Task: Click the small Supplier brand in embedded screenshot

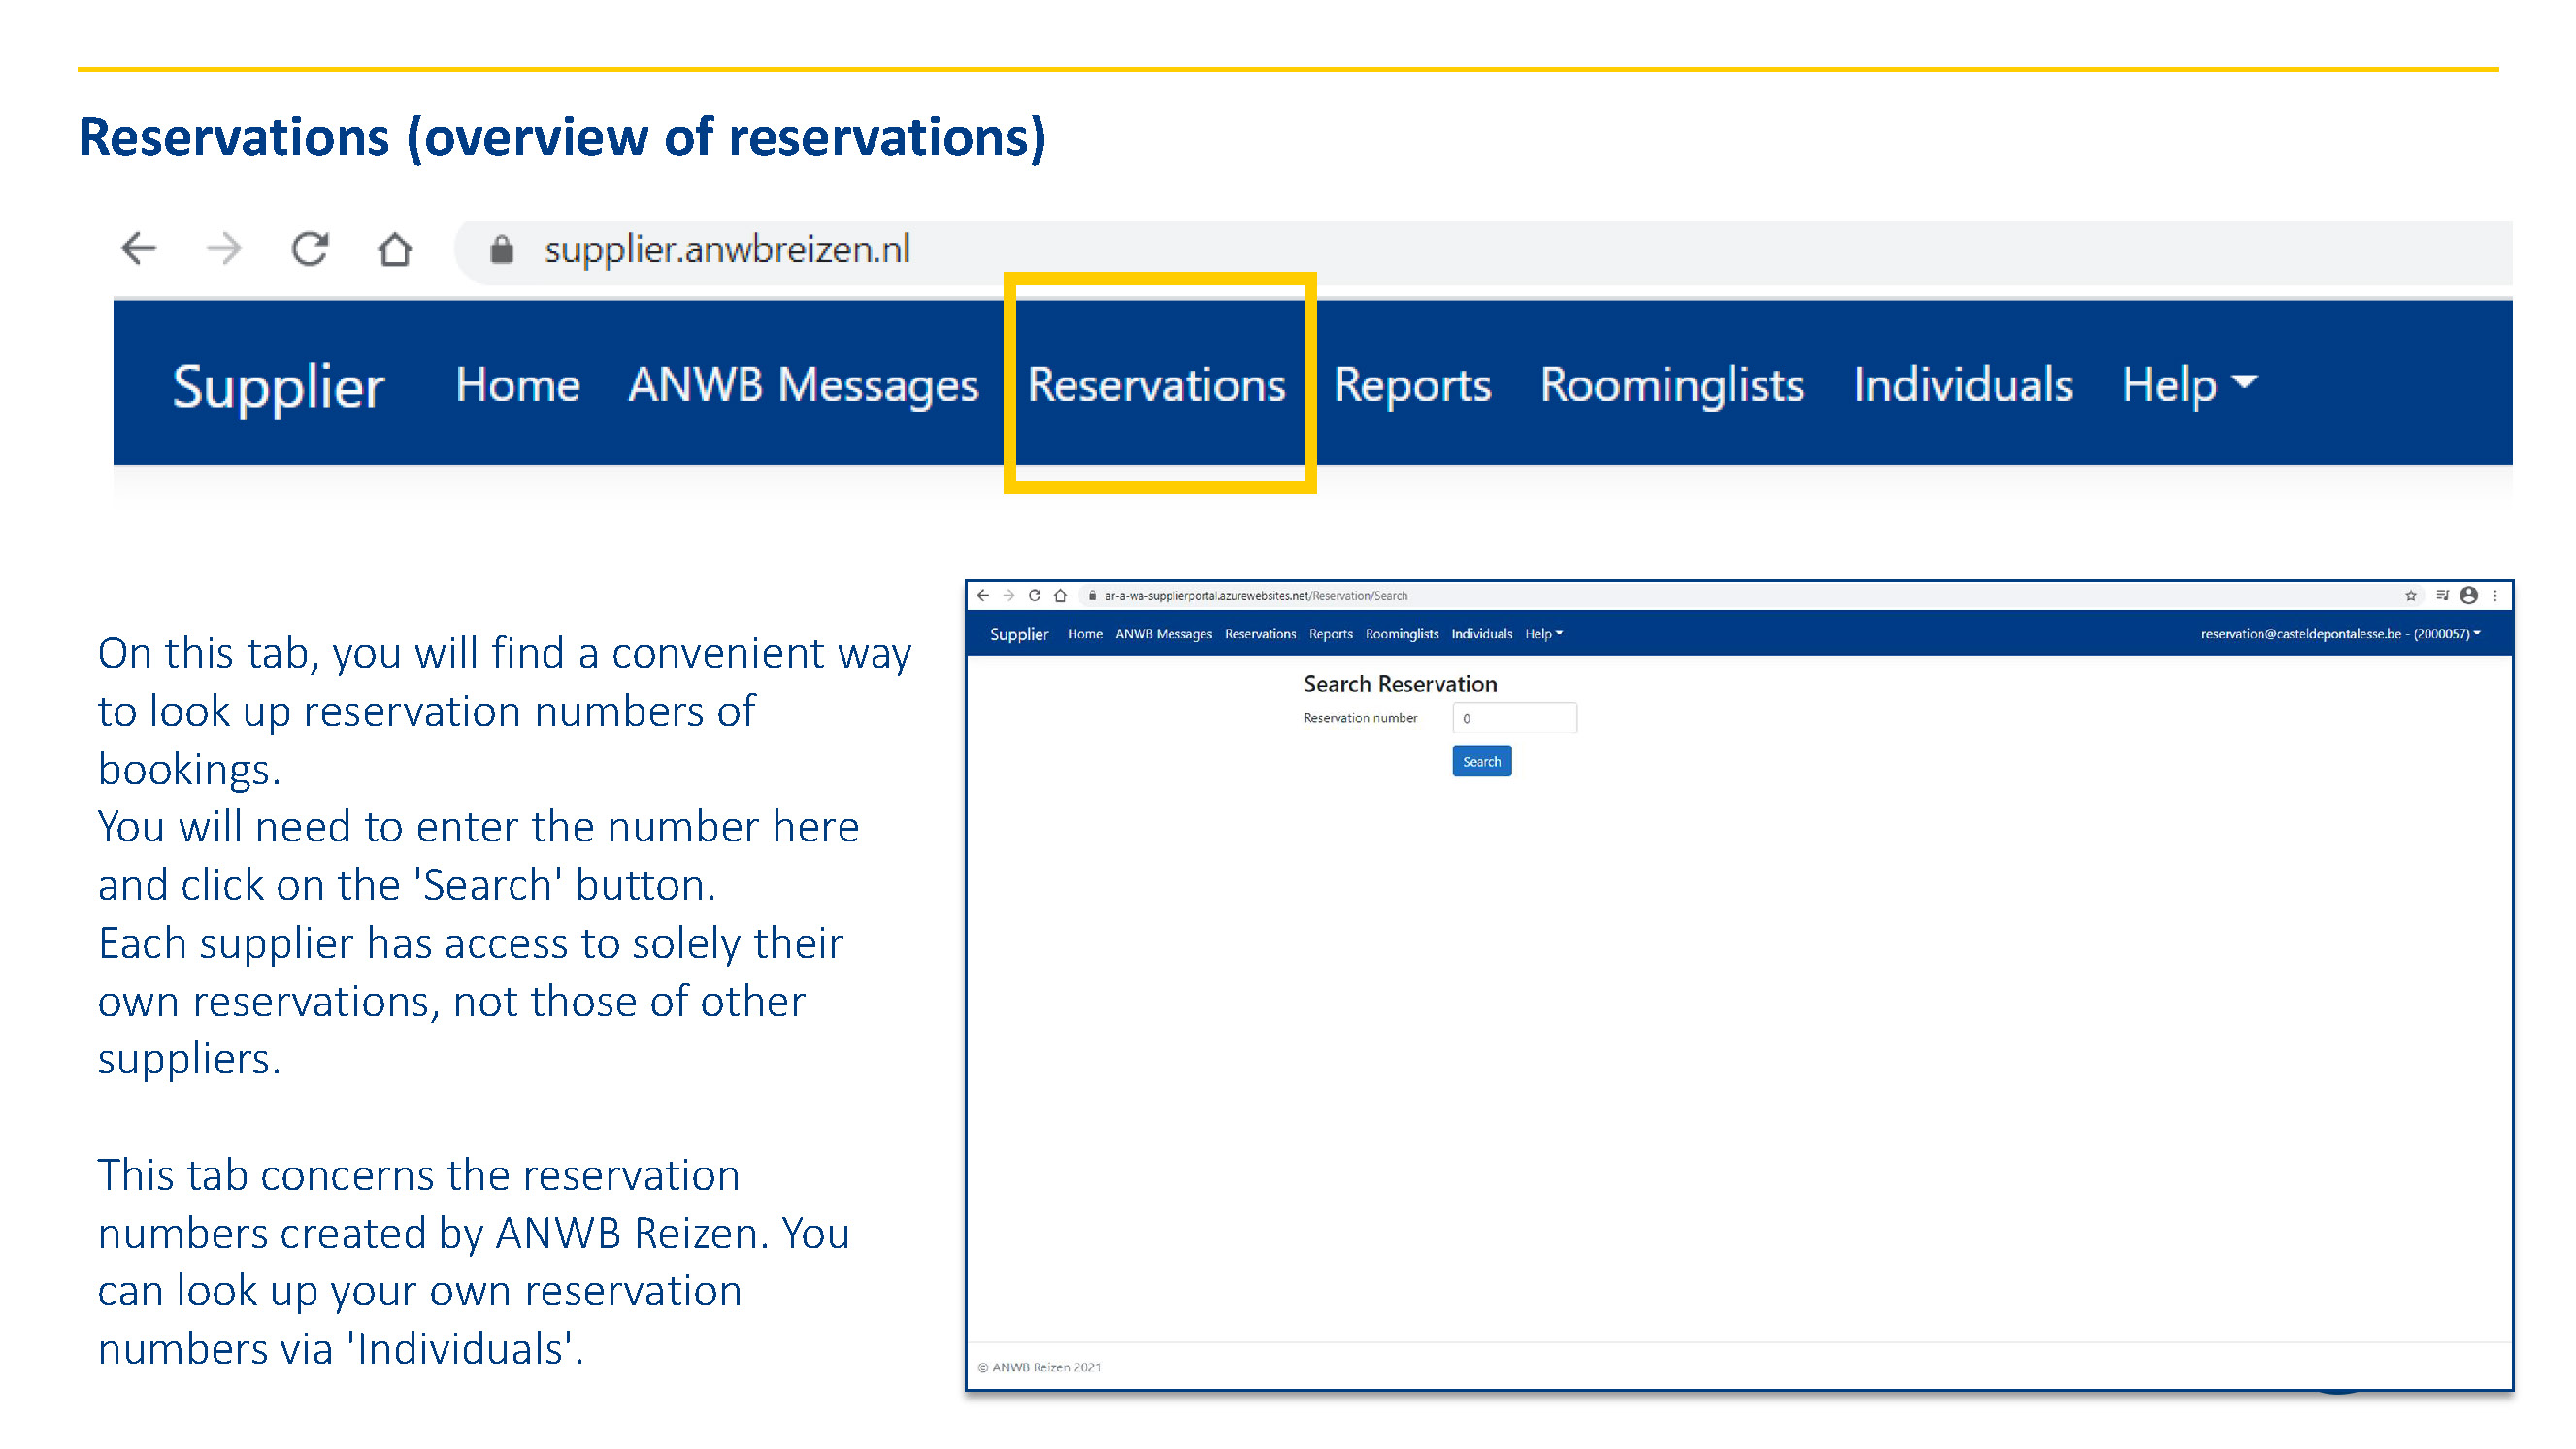Action: click(x=1019, y=634)
